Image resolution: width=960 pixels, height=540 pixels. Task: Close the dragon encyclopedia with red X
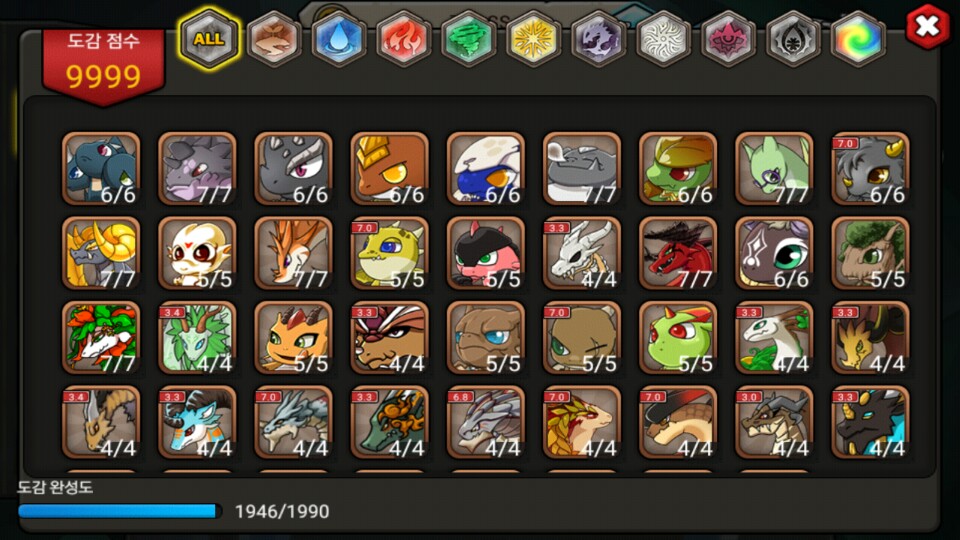tap(928, 26)
